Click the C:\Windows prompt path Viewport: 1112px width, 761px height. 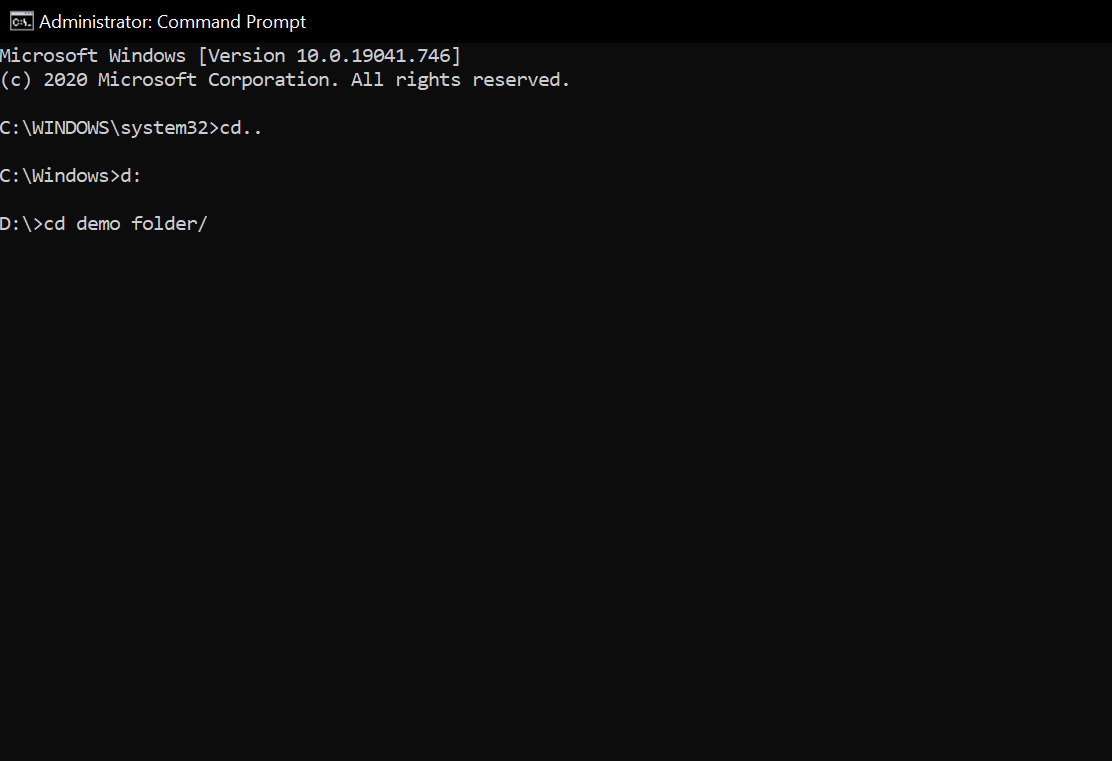(54, 176)
